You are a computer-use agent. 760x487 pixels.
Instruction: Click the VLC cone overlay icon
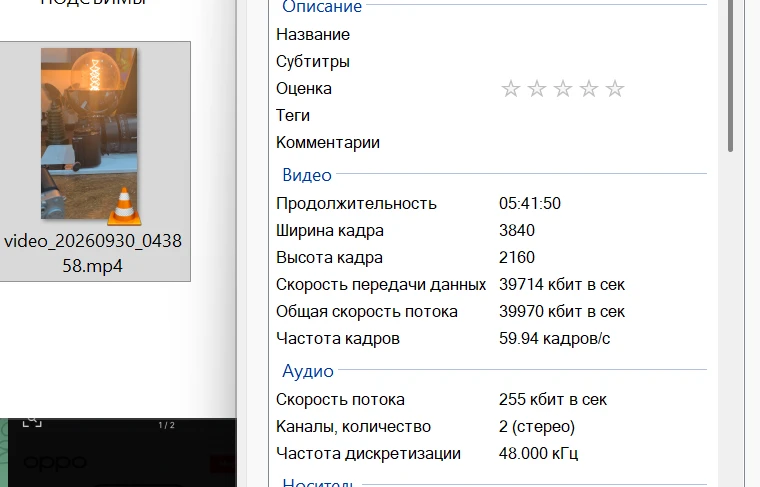coord(124,206)
